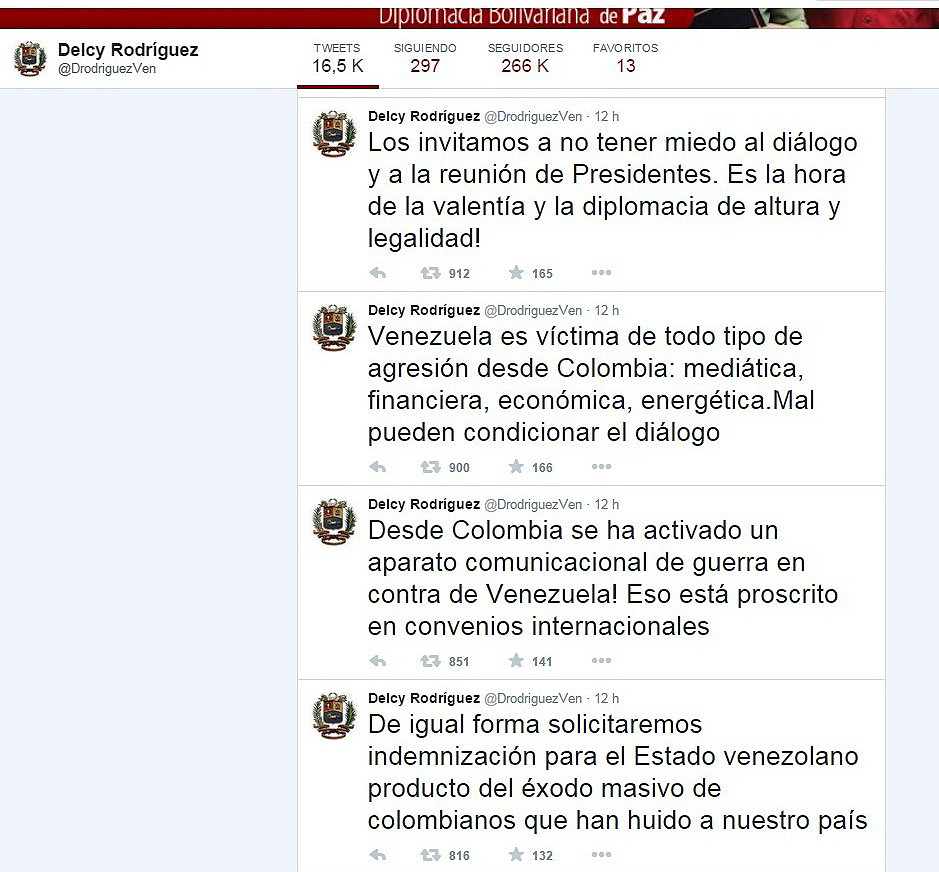
Task: Reply to the 'Desde Colombia se ha activado' tweet
Action: click(x=378, y=661)
